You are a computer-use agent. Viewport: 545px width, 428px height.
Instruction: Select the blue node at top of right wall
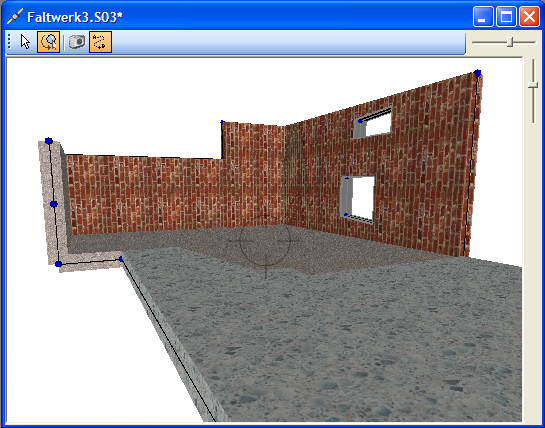coord(478,73)
